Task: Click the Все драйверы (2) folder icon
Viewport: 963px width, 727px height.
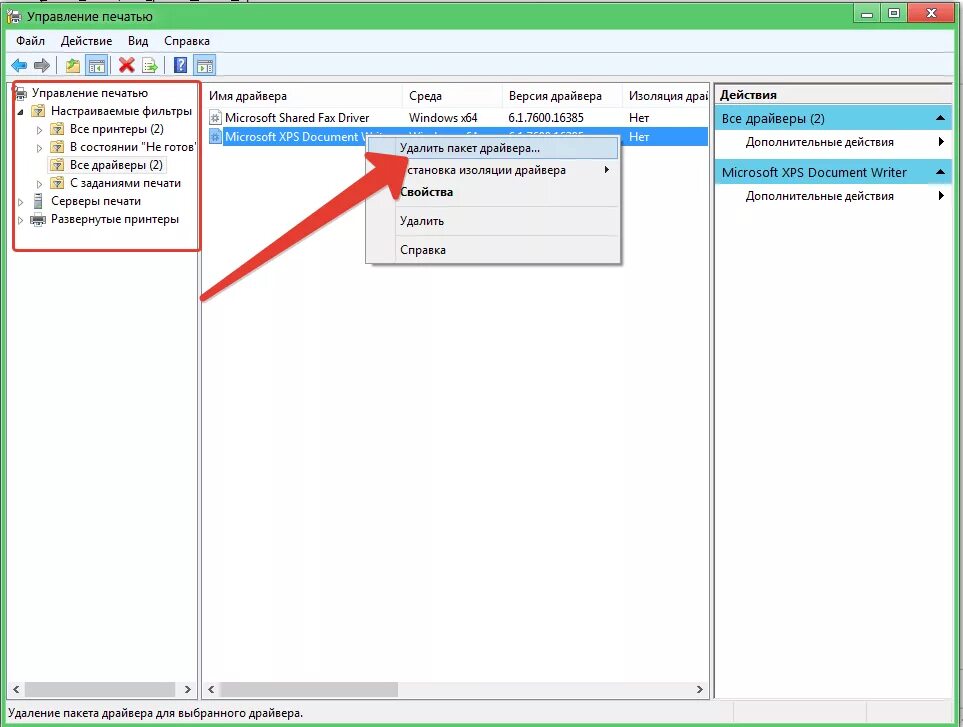Action: pyautogui.click(x=57, y=165)
